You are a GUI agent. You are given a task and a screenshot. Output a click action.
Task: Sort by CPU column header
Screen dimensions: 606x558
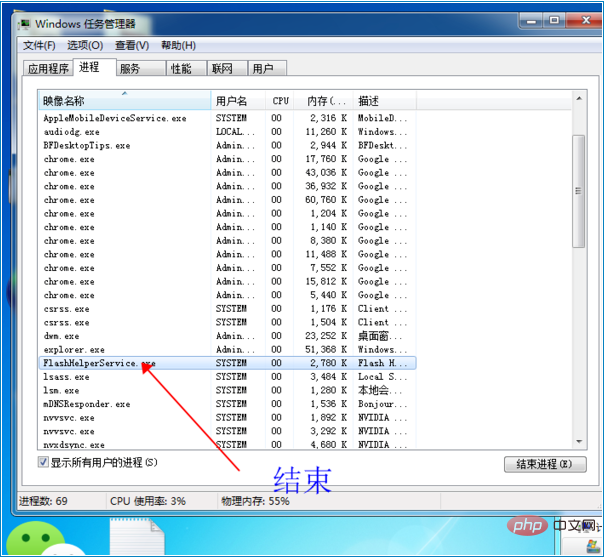(279, 101)
